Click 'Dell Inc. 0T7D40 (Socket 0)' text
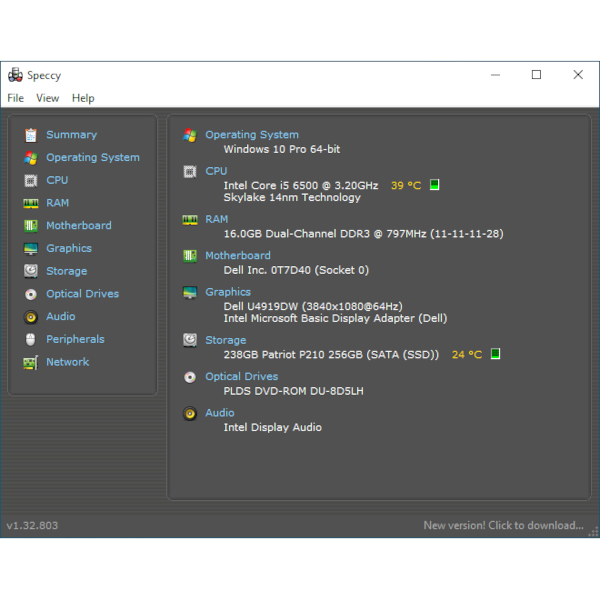600x600 pixels. point(296,270)
